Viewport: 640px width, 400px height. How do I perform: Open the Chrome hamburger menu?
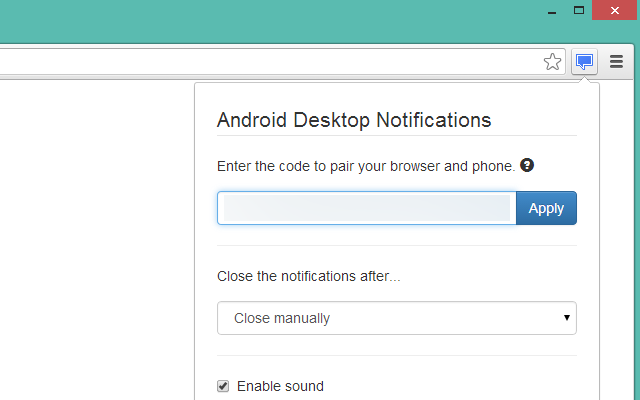click(616, 62)
